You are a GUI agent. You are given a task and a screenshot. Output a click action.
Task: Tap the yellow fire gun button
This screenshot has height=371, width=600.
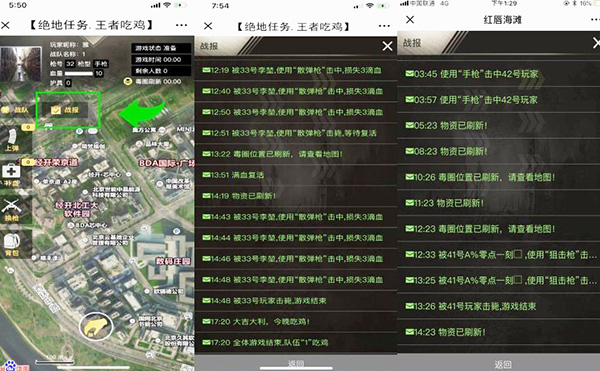click(x=96, y=326)
